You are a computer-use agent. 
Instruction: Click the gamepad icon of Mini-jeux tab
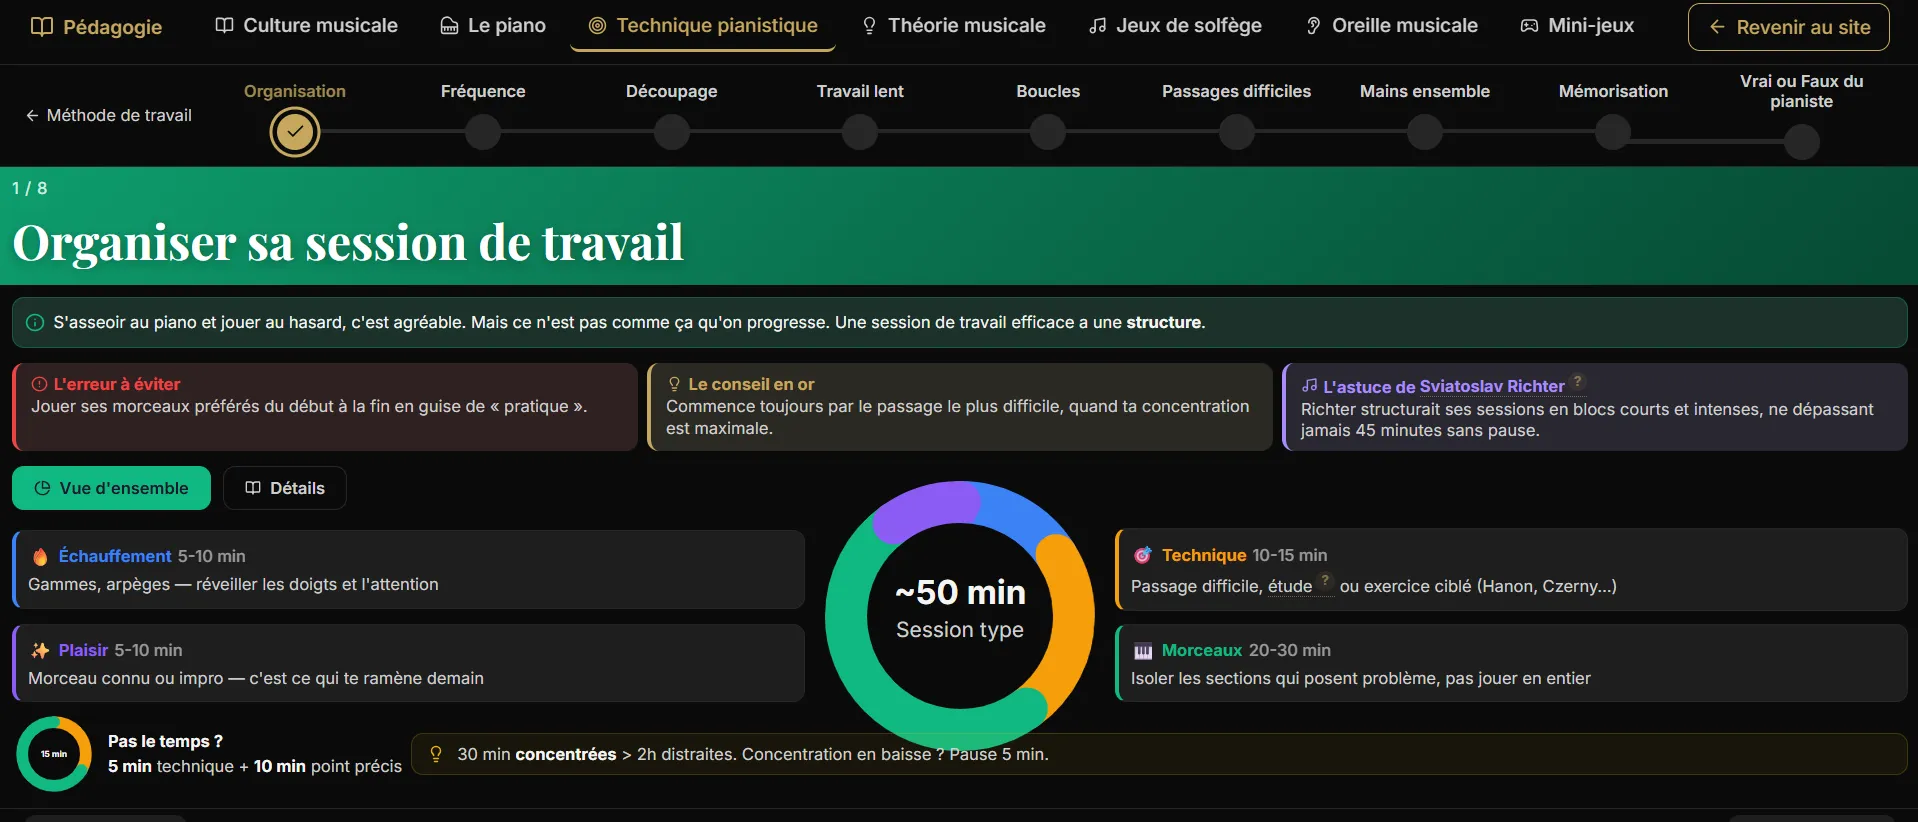pyautogui.click(x=1530, y=26)
